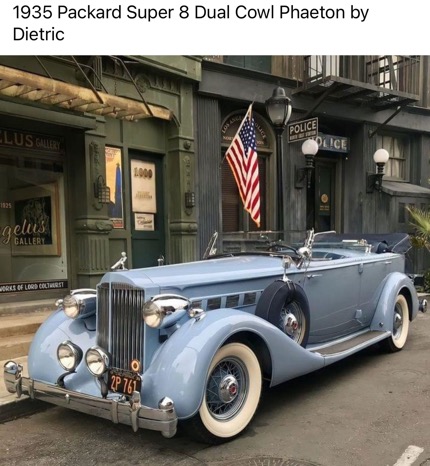Open the blue Packard car photo

pos(215,260)
